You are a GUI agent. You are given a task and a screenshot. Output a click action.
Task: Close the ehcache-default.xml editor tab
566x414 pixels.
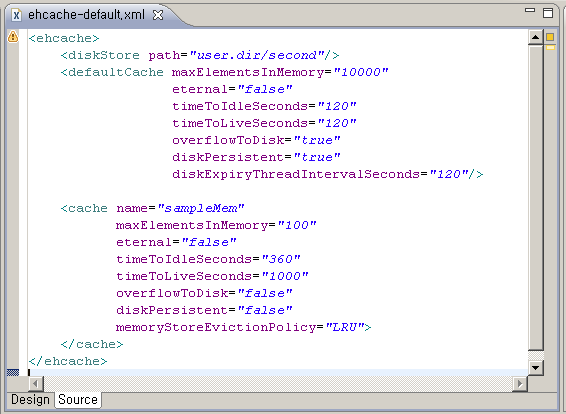[158, 15]
